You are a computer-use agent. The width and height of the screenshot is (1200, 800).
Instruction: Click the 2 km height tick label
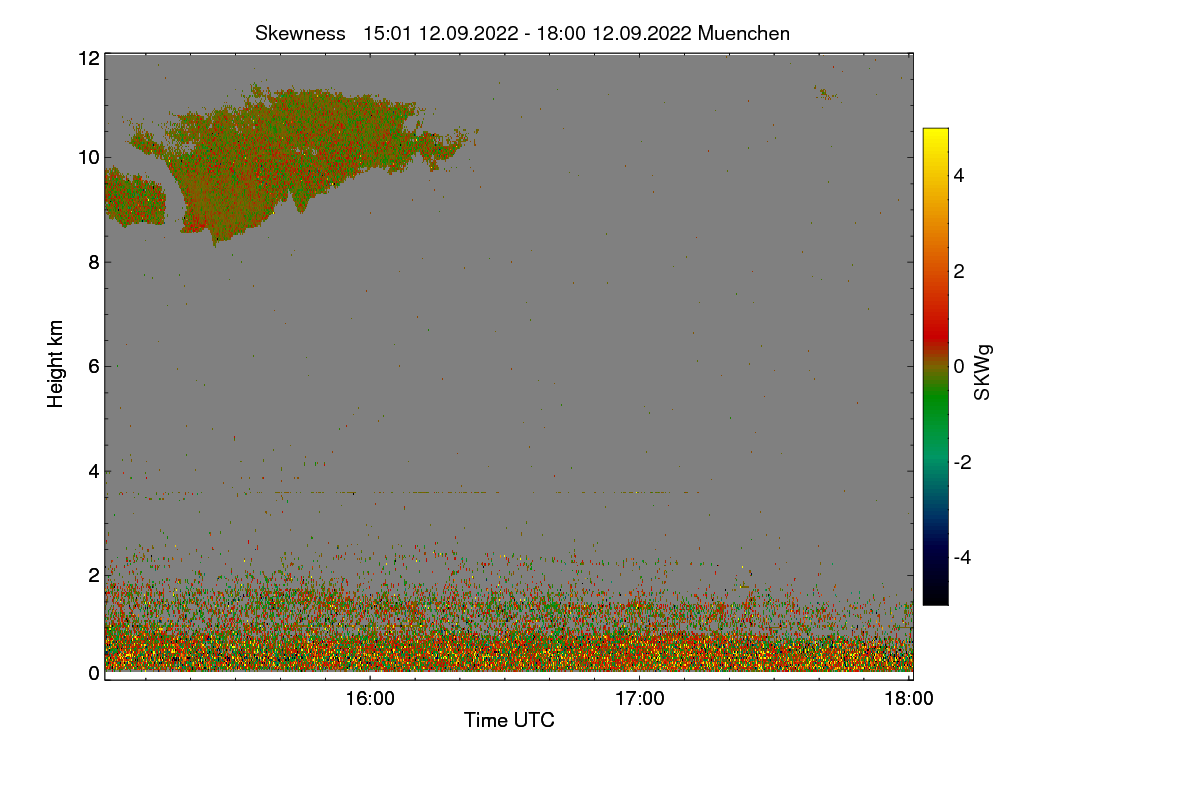(94, 575)
